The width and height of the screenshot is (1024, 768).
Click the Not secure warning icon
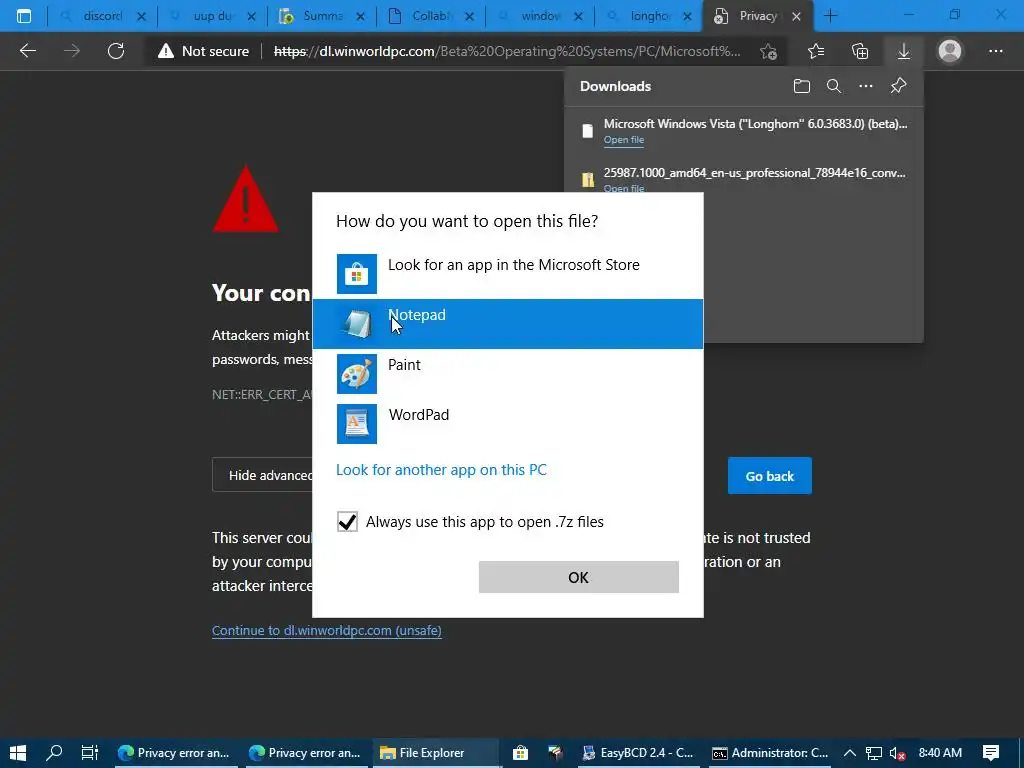166,51
